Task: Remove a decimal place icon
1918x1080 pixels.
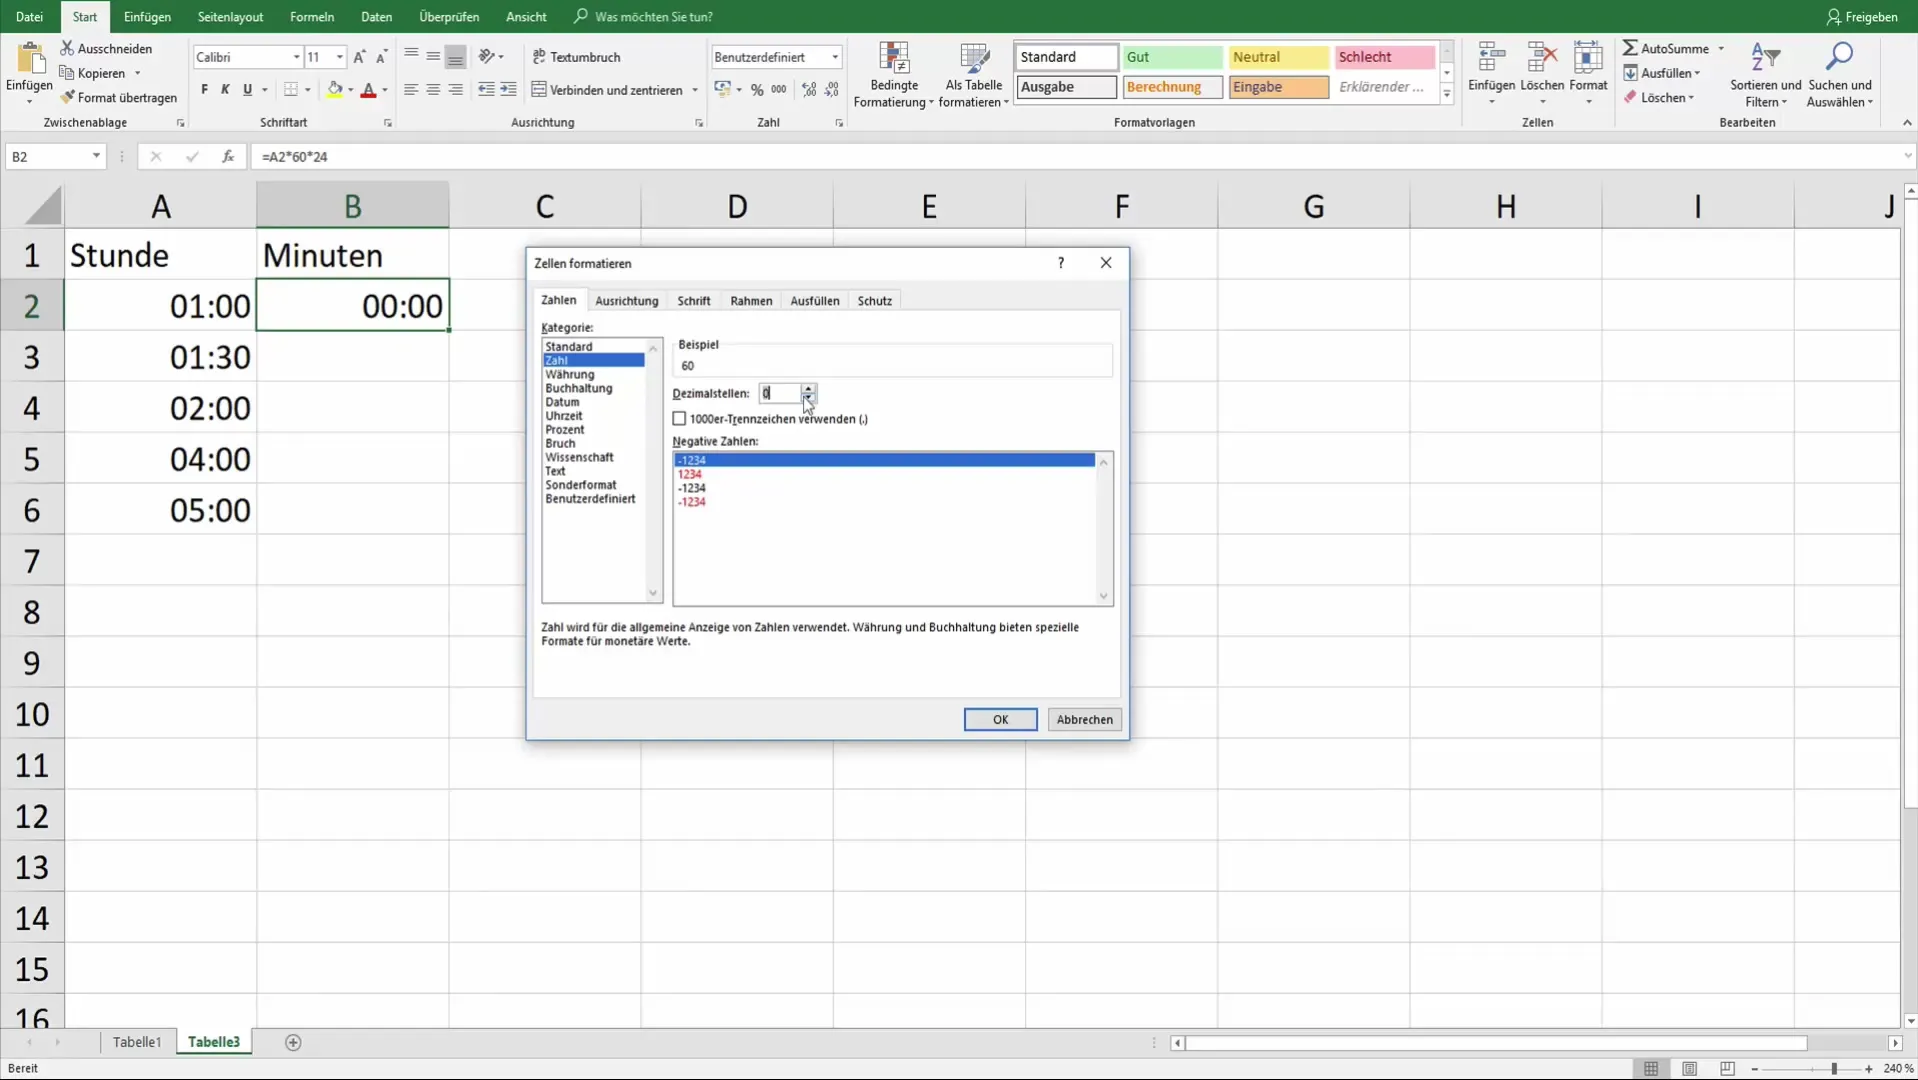Action: click(x=832, y=90)
